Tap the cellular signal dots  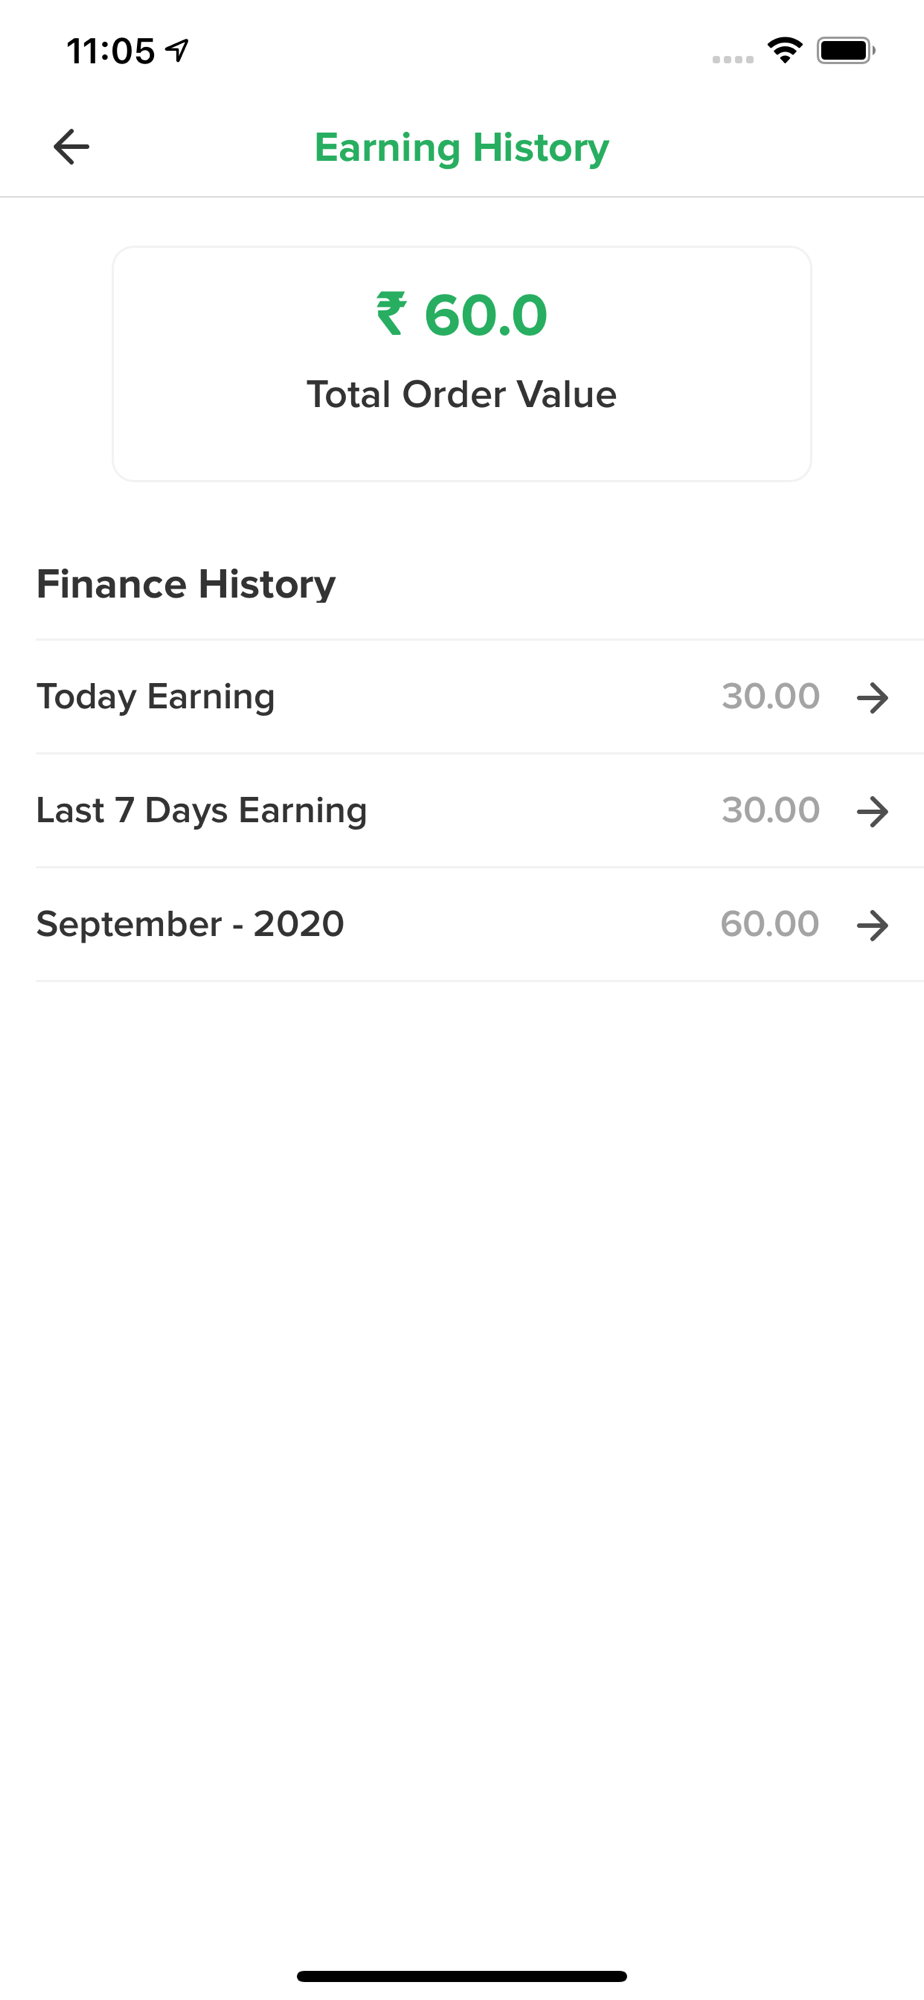pyautogui.click(x=733, y=59)
